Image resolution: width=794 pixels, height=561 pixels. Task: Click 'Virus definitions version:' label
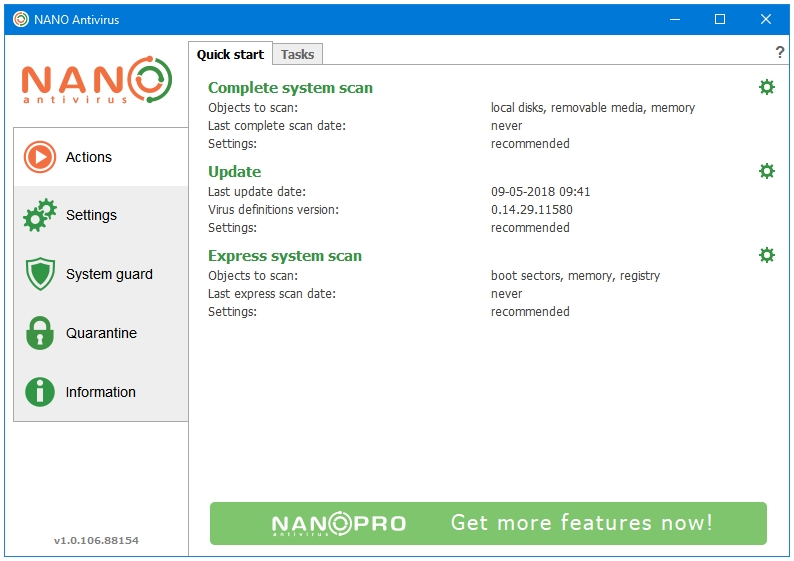click(x=273, y=210)
